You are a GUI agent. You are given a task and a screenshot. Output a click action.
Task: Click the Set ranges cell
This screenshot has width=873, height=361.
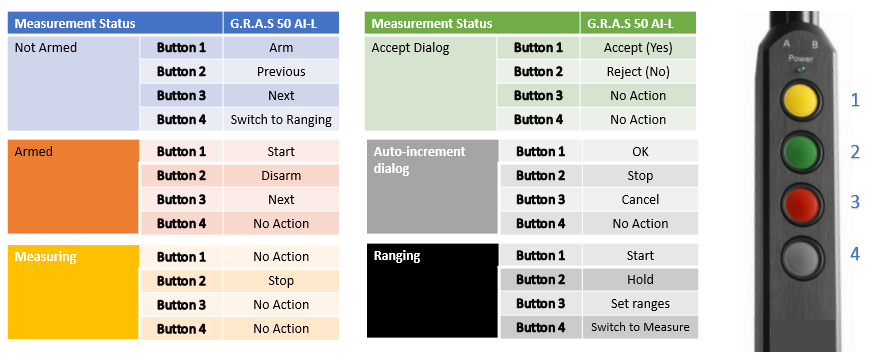[640, 304]
